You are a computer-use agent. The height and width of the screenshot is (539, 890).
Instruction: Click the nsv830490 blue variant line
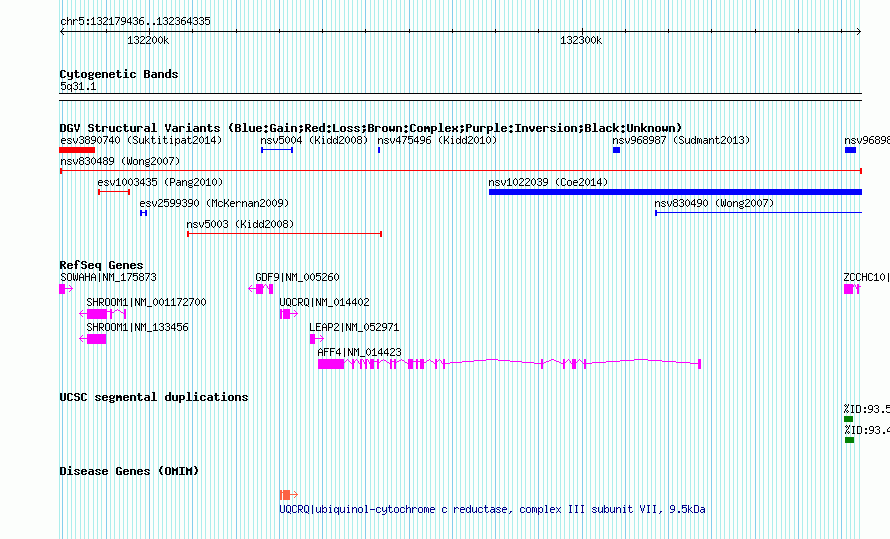pos(758,213)
